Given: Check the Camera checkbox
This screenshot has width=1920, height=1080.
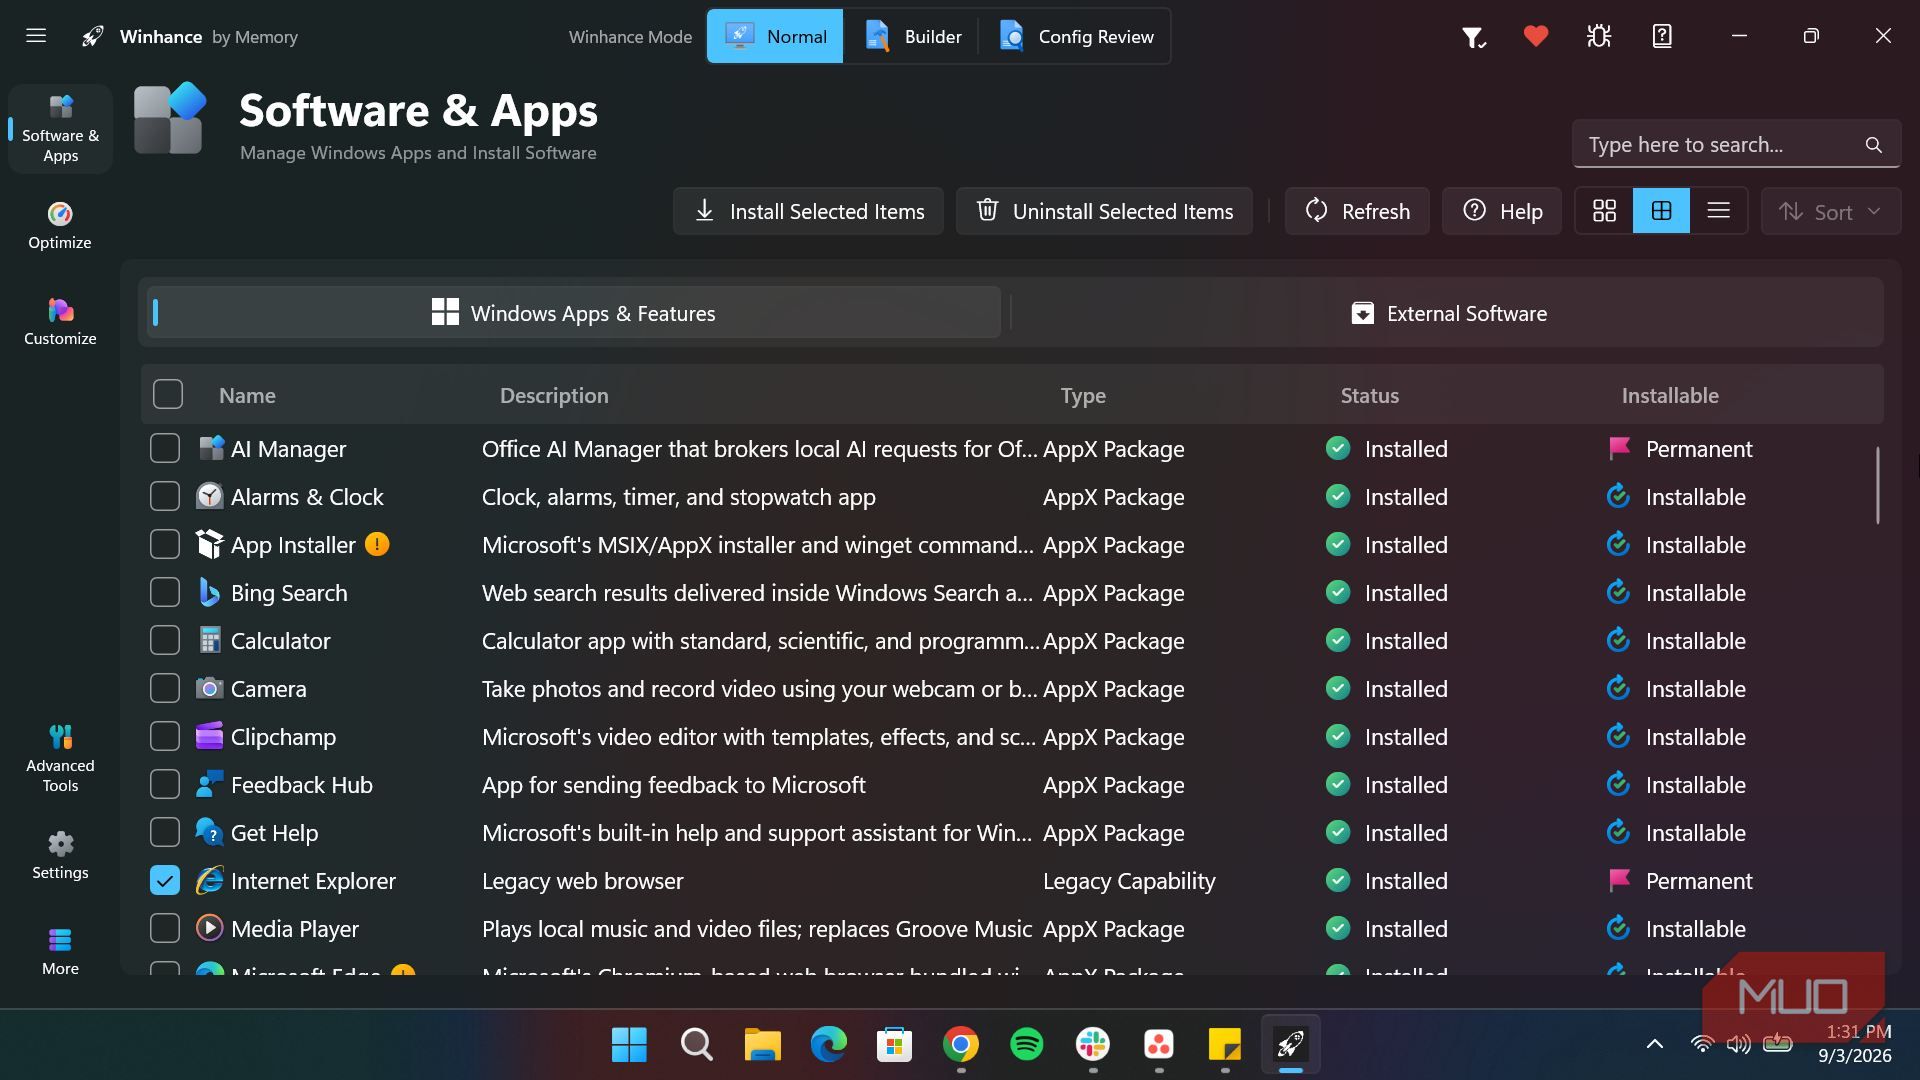Looking at the screenshot, I should point(165,688).
